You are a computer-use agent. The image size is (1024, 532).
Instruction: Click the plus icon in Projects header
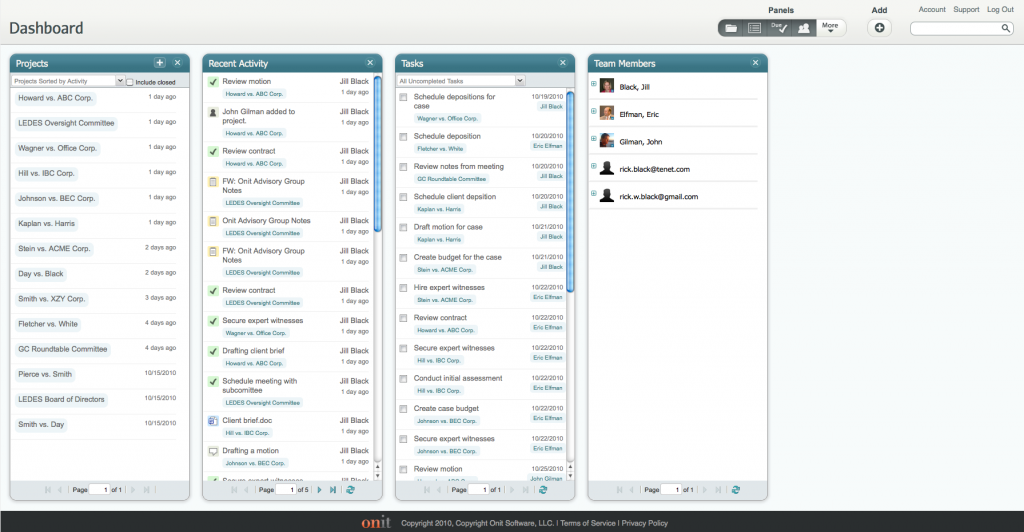pyautogui.click(x=160, y=63)
